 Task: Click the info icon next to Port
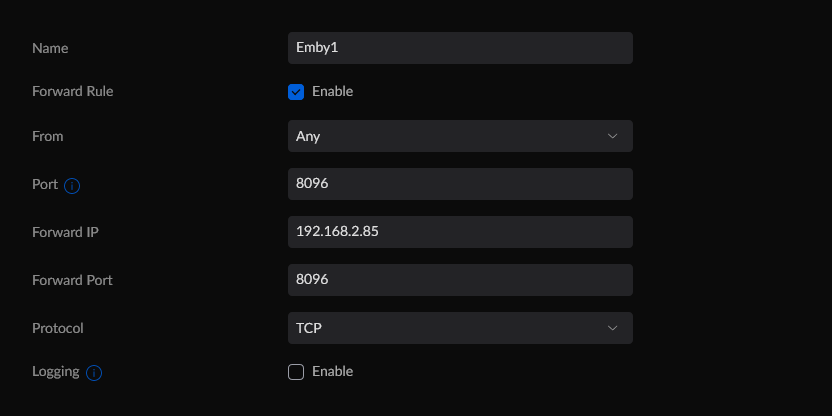(x=72, y=185)
